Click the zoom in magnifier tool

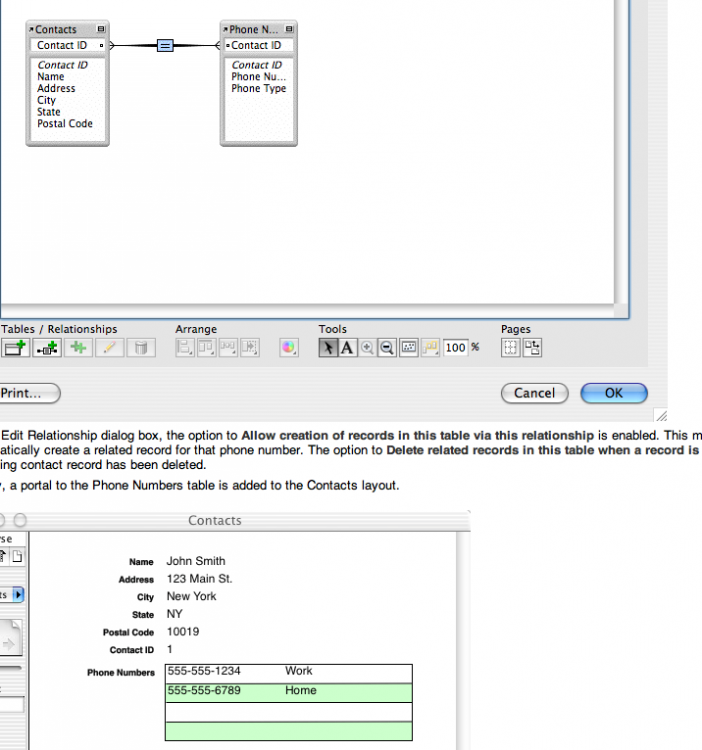coord(368,348)
